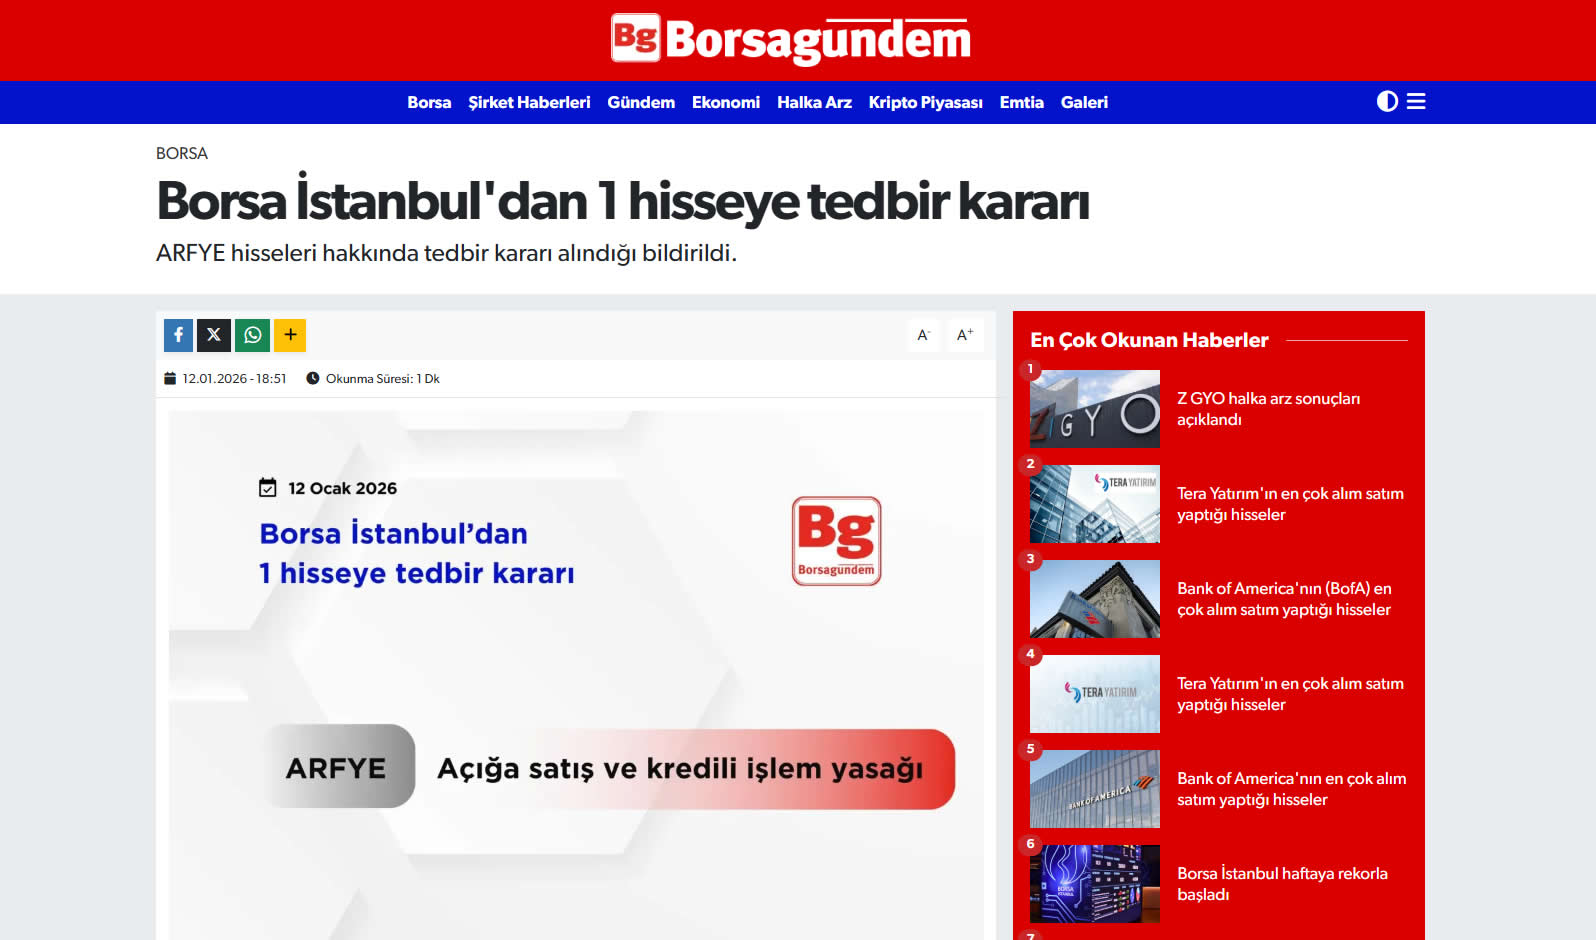Read Z GYO halka arz sonuçları article
Screen dimensions: 1596x940
pyautogui.click(x=1268, y=409)
